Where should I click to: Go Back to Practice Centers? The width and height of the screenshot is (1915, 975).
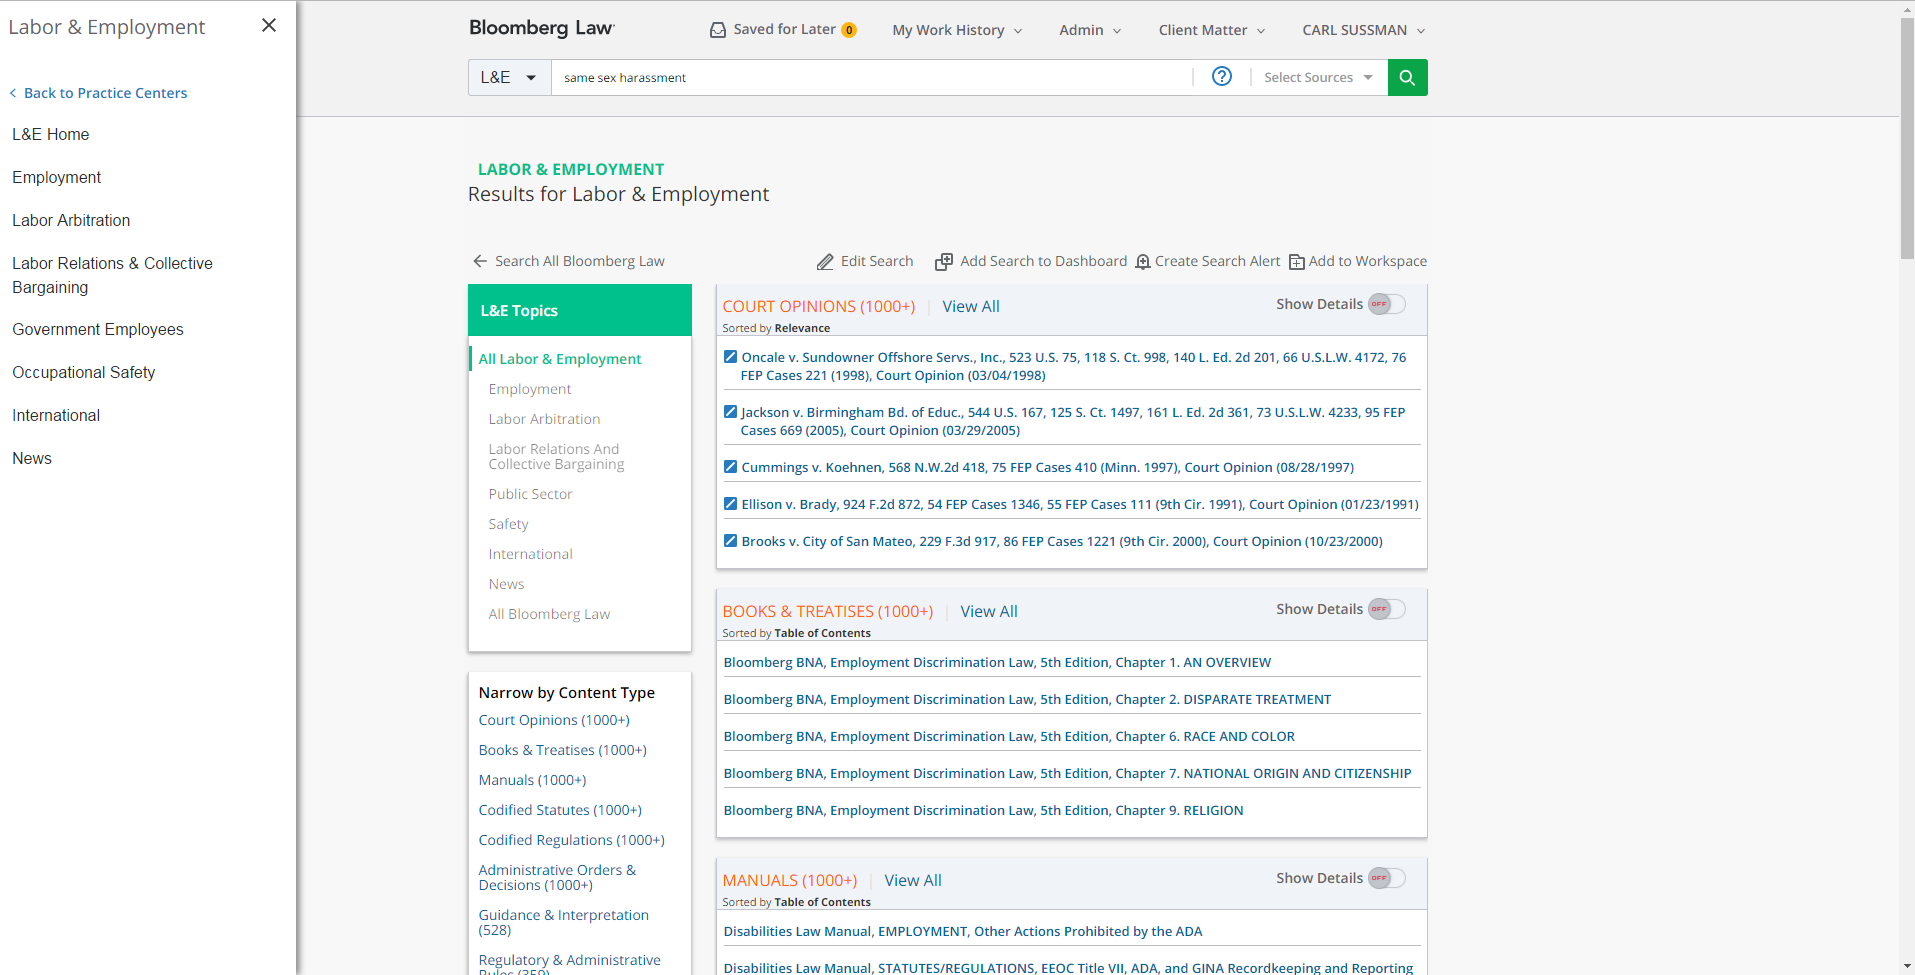point(98,93)
